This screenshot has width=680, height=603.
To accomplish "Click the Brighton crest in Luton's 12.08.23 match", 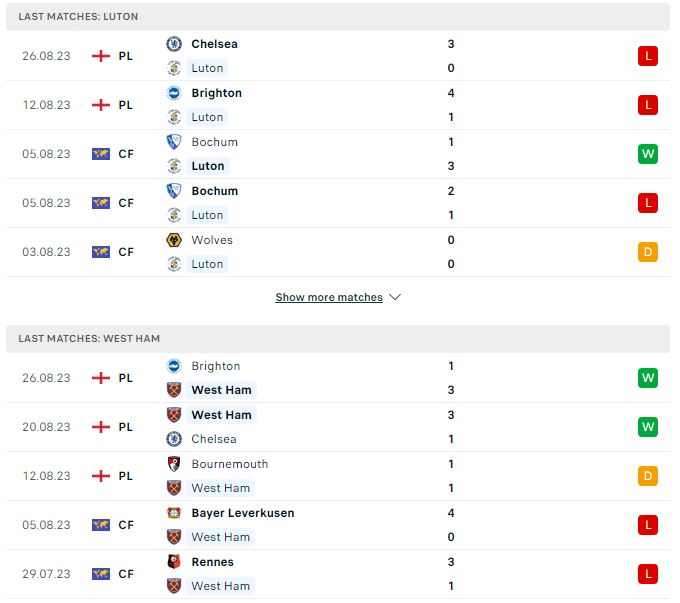I will (174, 93).
